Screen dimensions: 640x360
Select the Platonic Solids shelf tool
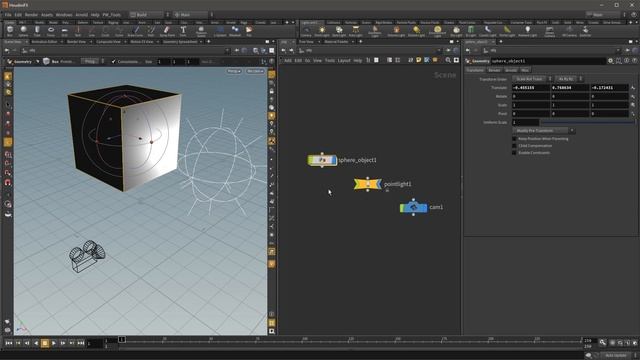coord(200,31)
